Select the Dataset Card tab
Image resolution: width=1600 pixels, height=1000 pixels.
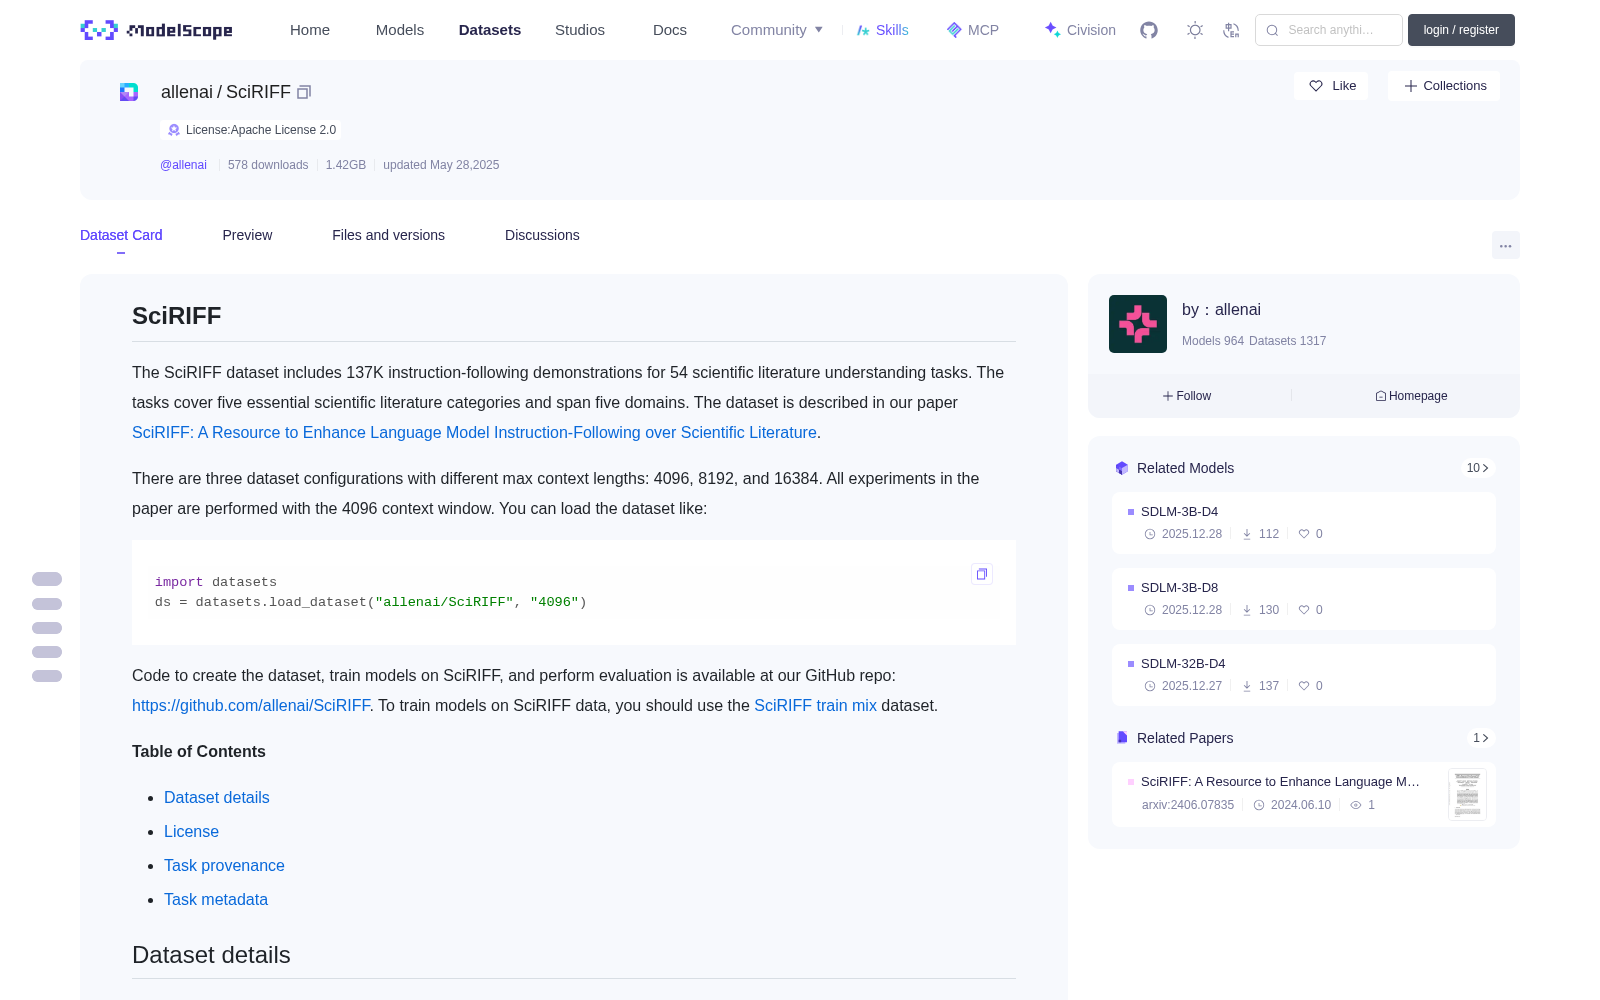(121, 235)
